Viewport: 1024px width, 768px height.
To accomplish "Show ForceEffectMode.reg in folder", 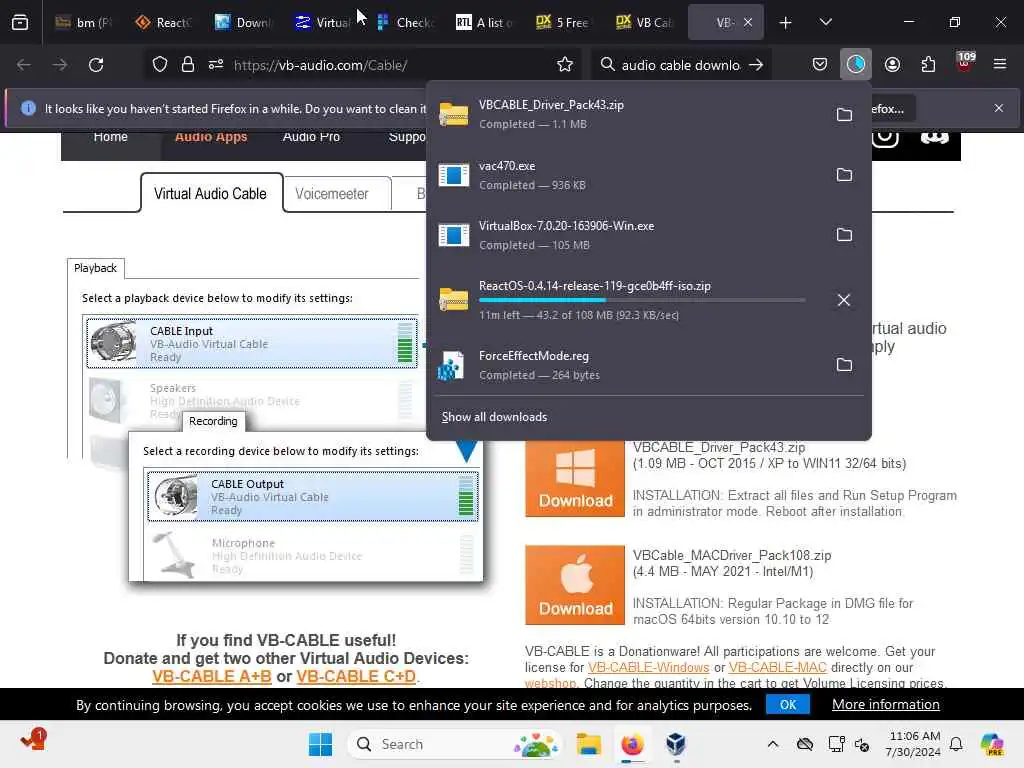I will tap(844, 365).
